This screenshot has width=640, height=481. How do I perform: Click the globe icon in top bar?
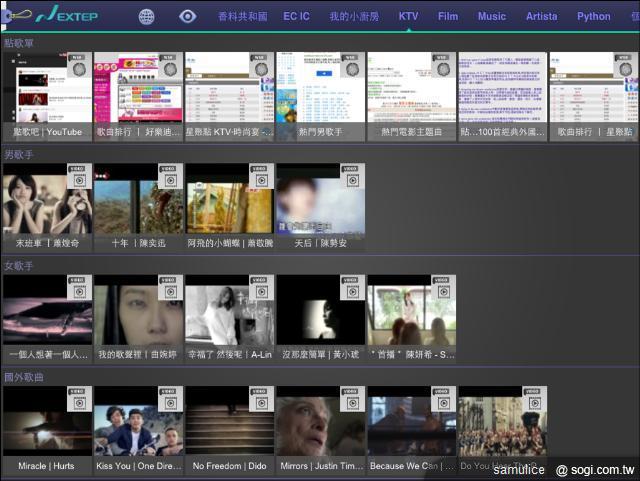coord(146,17)
